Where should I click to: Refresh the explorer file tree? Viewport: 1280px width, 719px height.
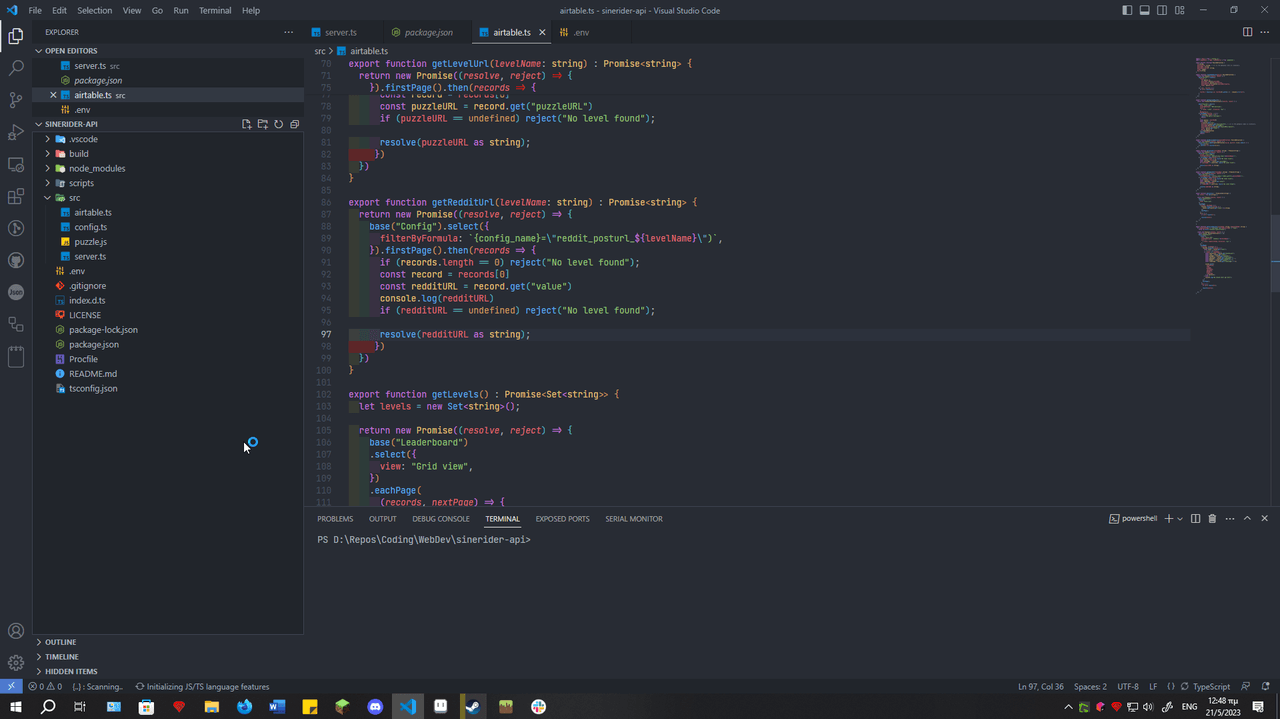pos(278,124)
